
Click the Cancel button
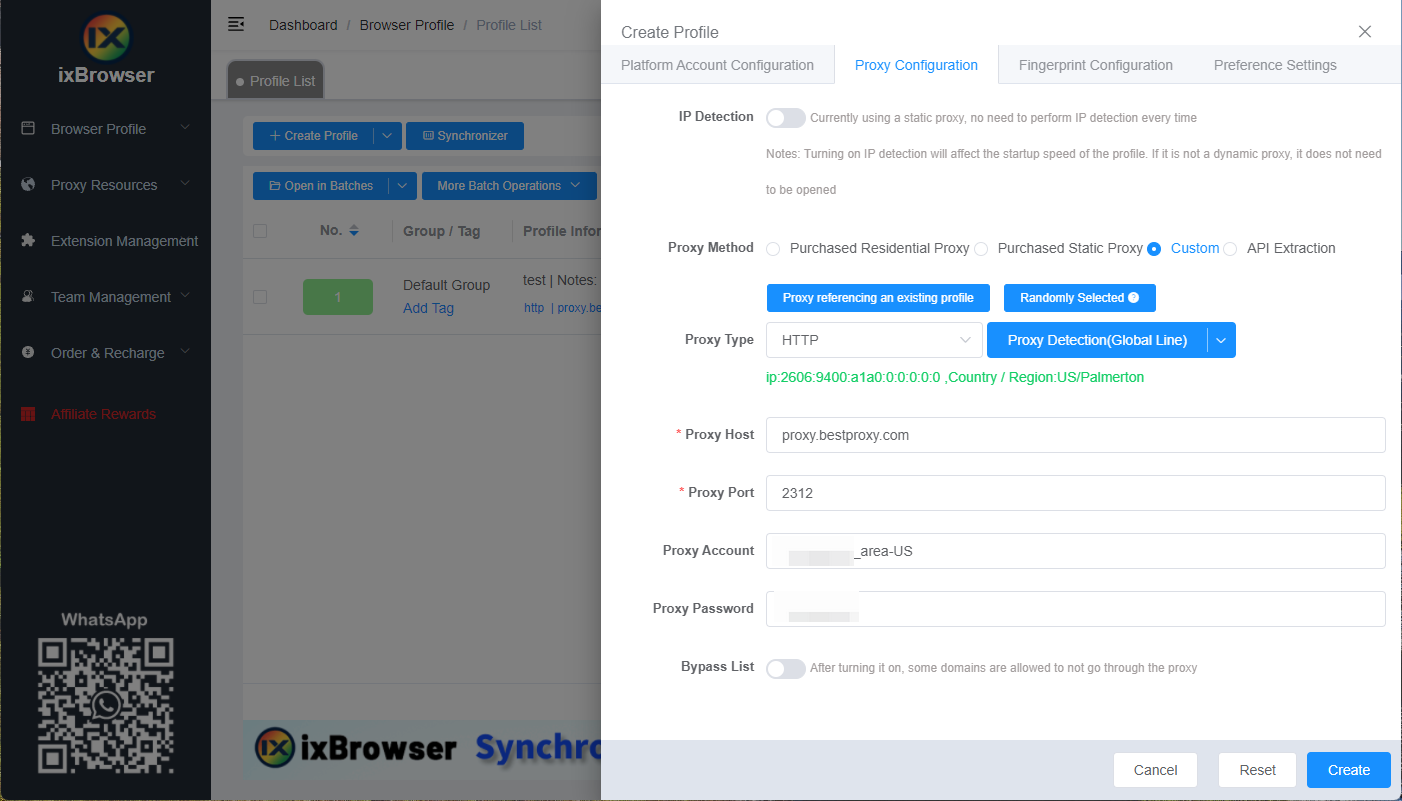coord(1155,770)
